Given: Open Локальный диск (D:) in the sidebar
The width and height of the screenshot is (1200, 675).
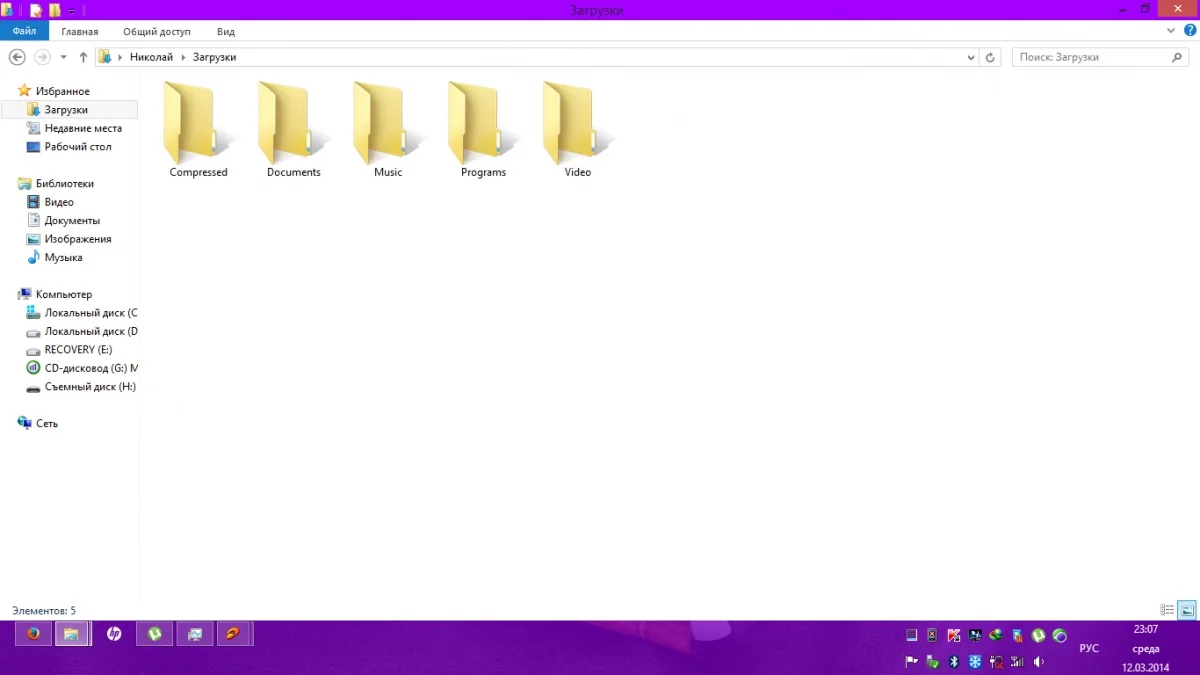Looking at the screenshot, I should coord(82,332).
